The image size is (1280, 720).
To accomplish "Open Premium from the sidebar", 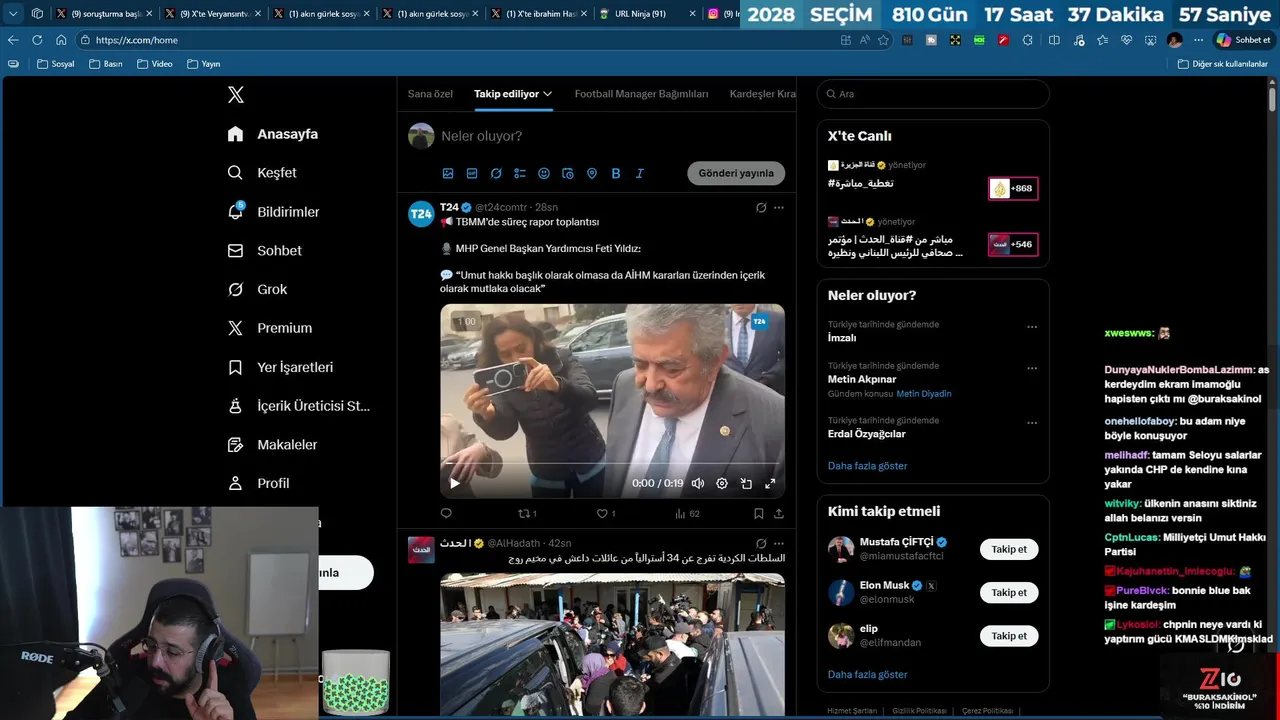I will click(270, 328).
